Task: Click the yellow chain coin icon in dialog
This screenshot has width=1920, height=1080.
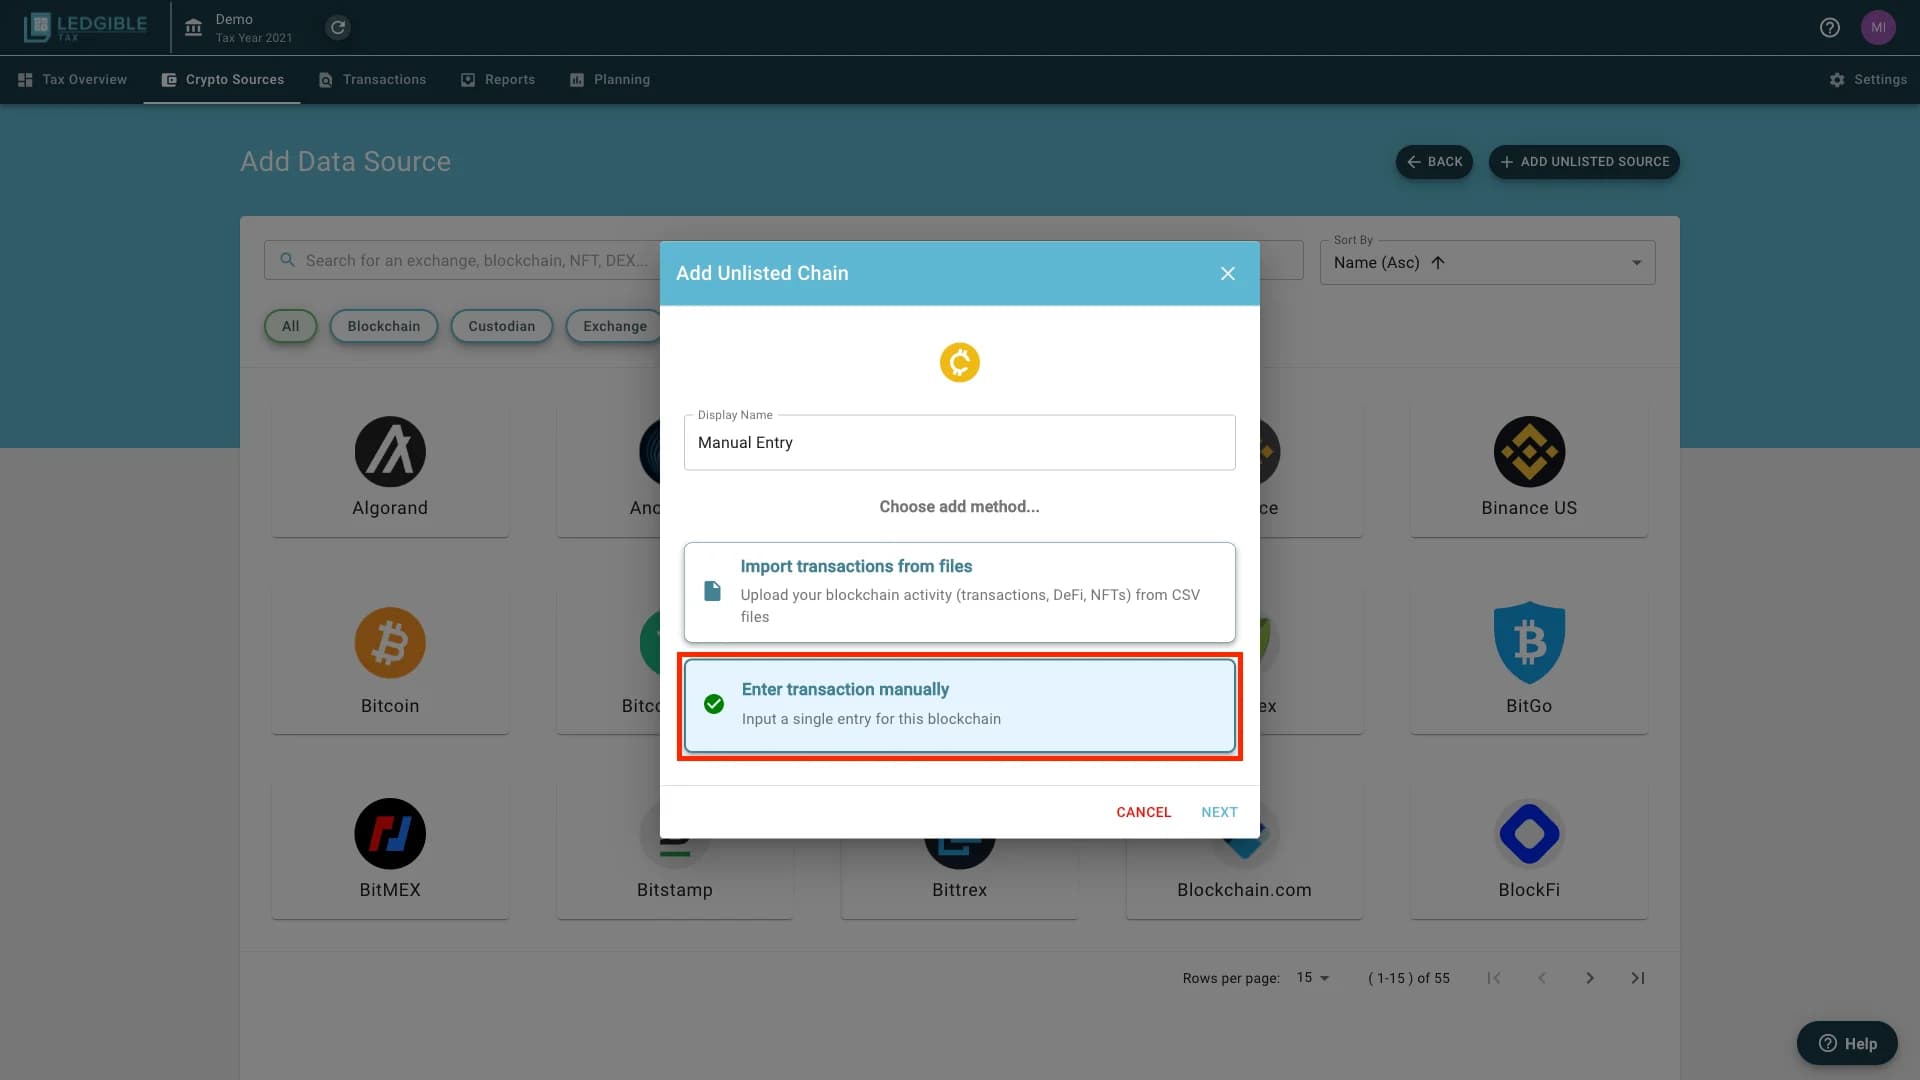Action: (x=959, y=362)
